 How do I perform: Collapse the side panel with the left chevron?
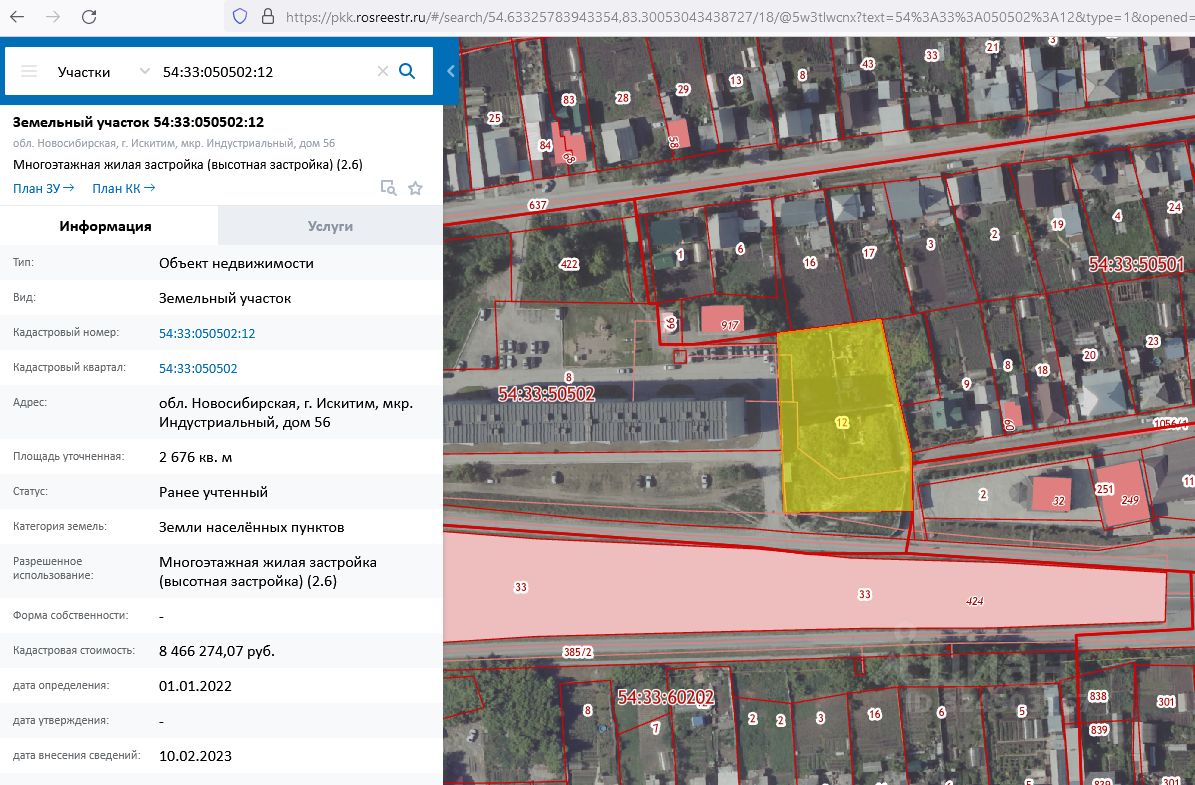pyautogui.click(x=450, y=71)
